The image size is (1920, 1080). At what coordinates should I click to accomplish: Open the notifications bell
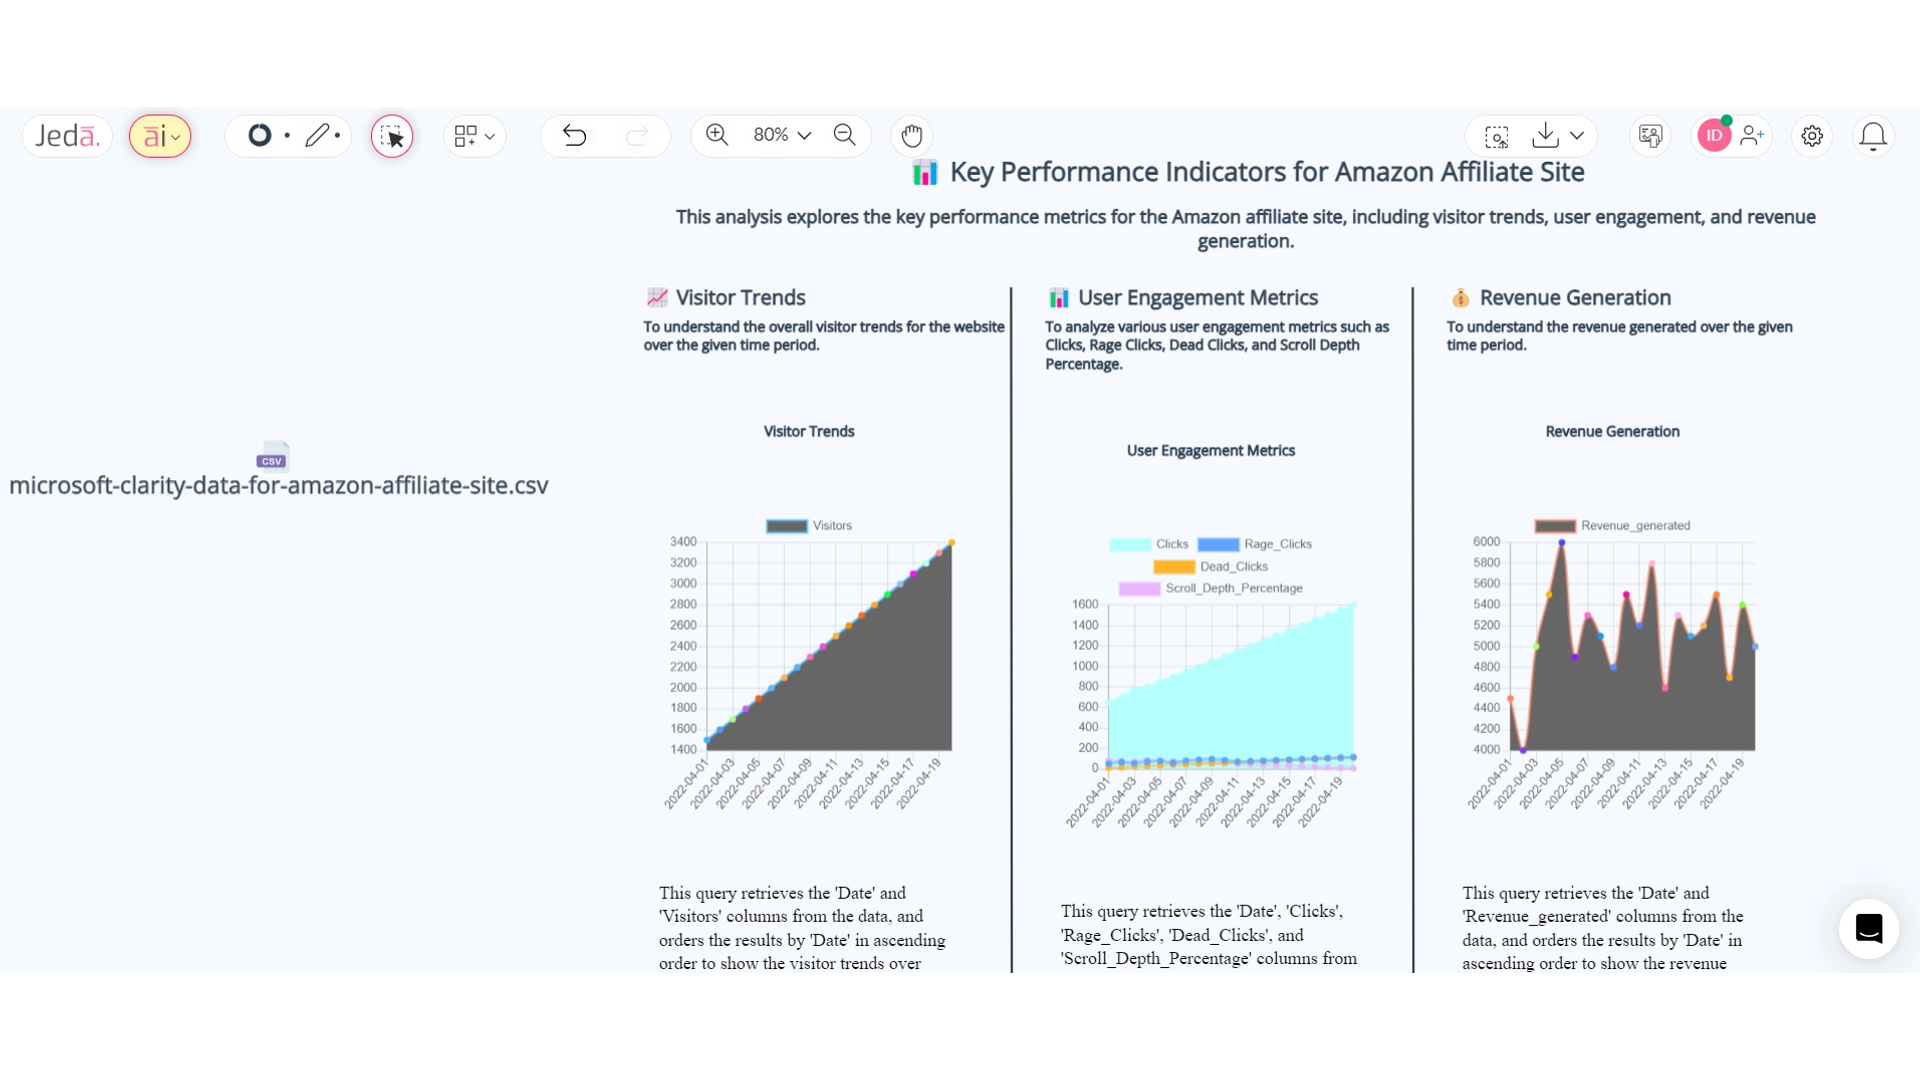pos(1873,136)
